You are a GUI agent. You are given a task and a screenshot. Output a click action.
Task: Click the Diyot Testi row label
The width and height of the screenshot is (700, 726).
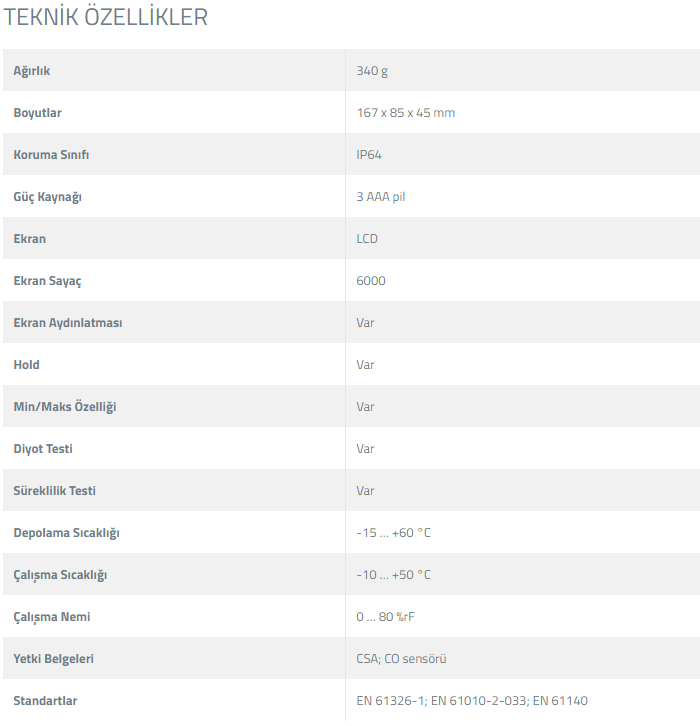pos(43,449)
